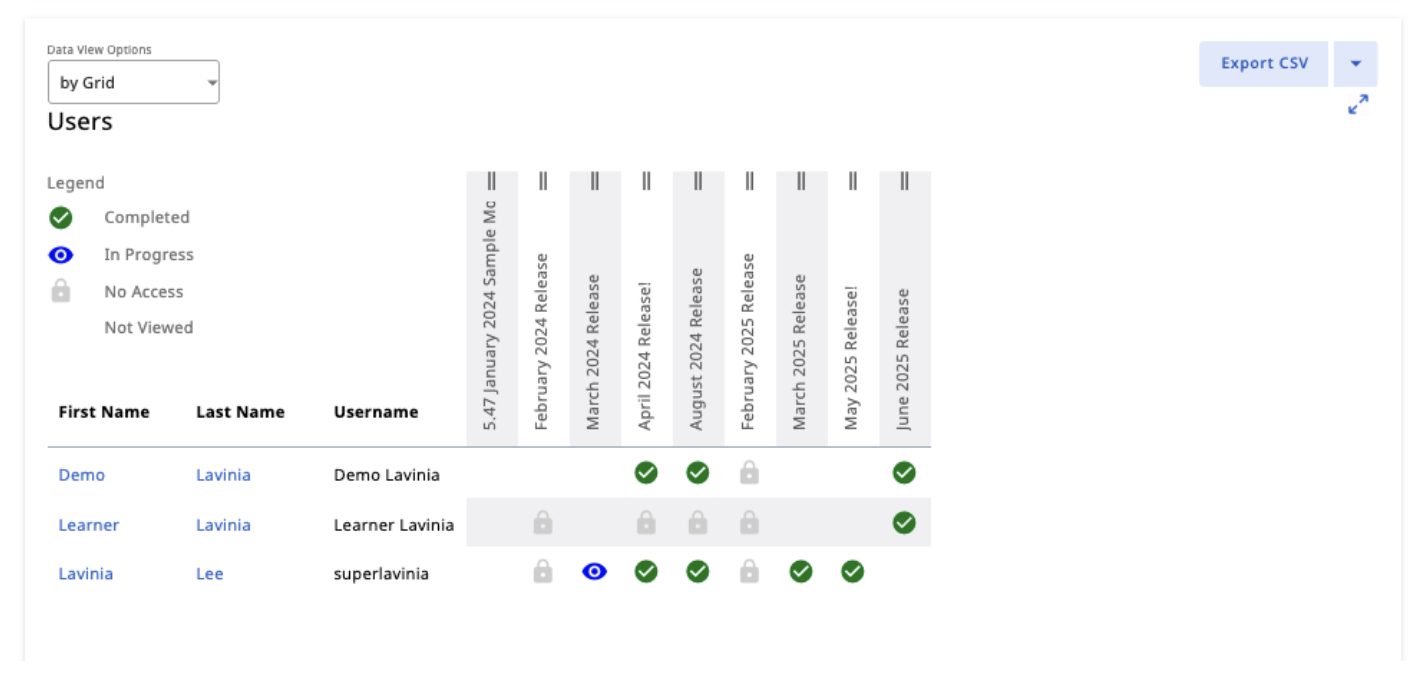Image resolution: width=1424 pixels, height=686 pixels.
Task: Open the Data View Options by Grid dropdown
Action: pyautogui.click(x=134, y=82)
